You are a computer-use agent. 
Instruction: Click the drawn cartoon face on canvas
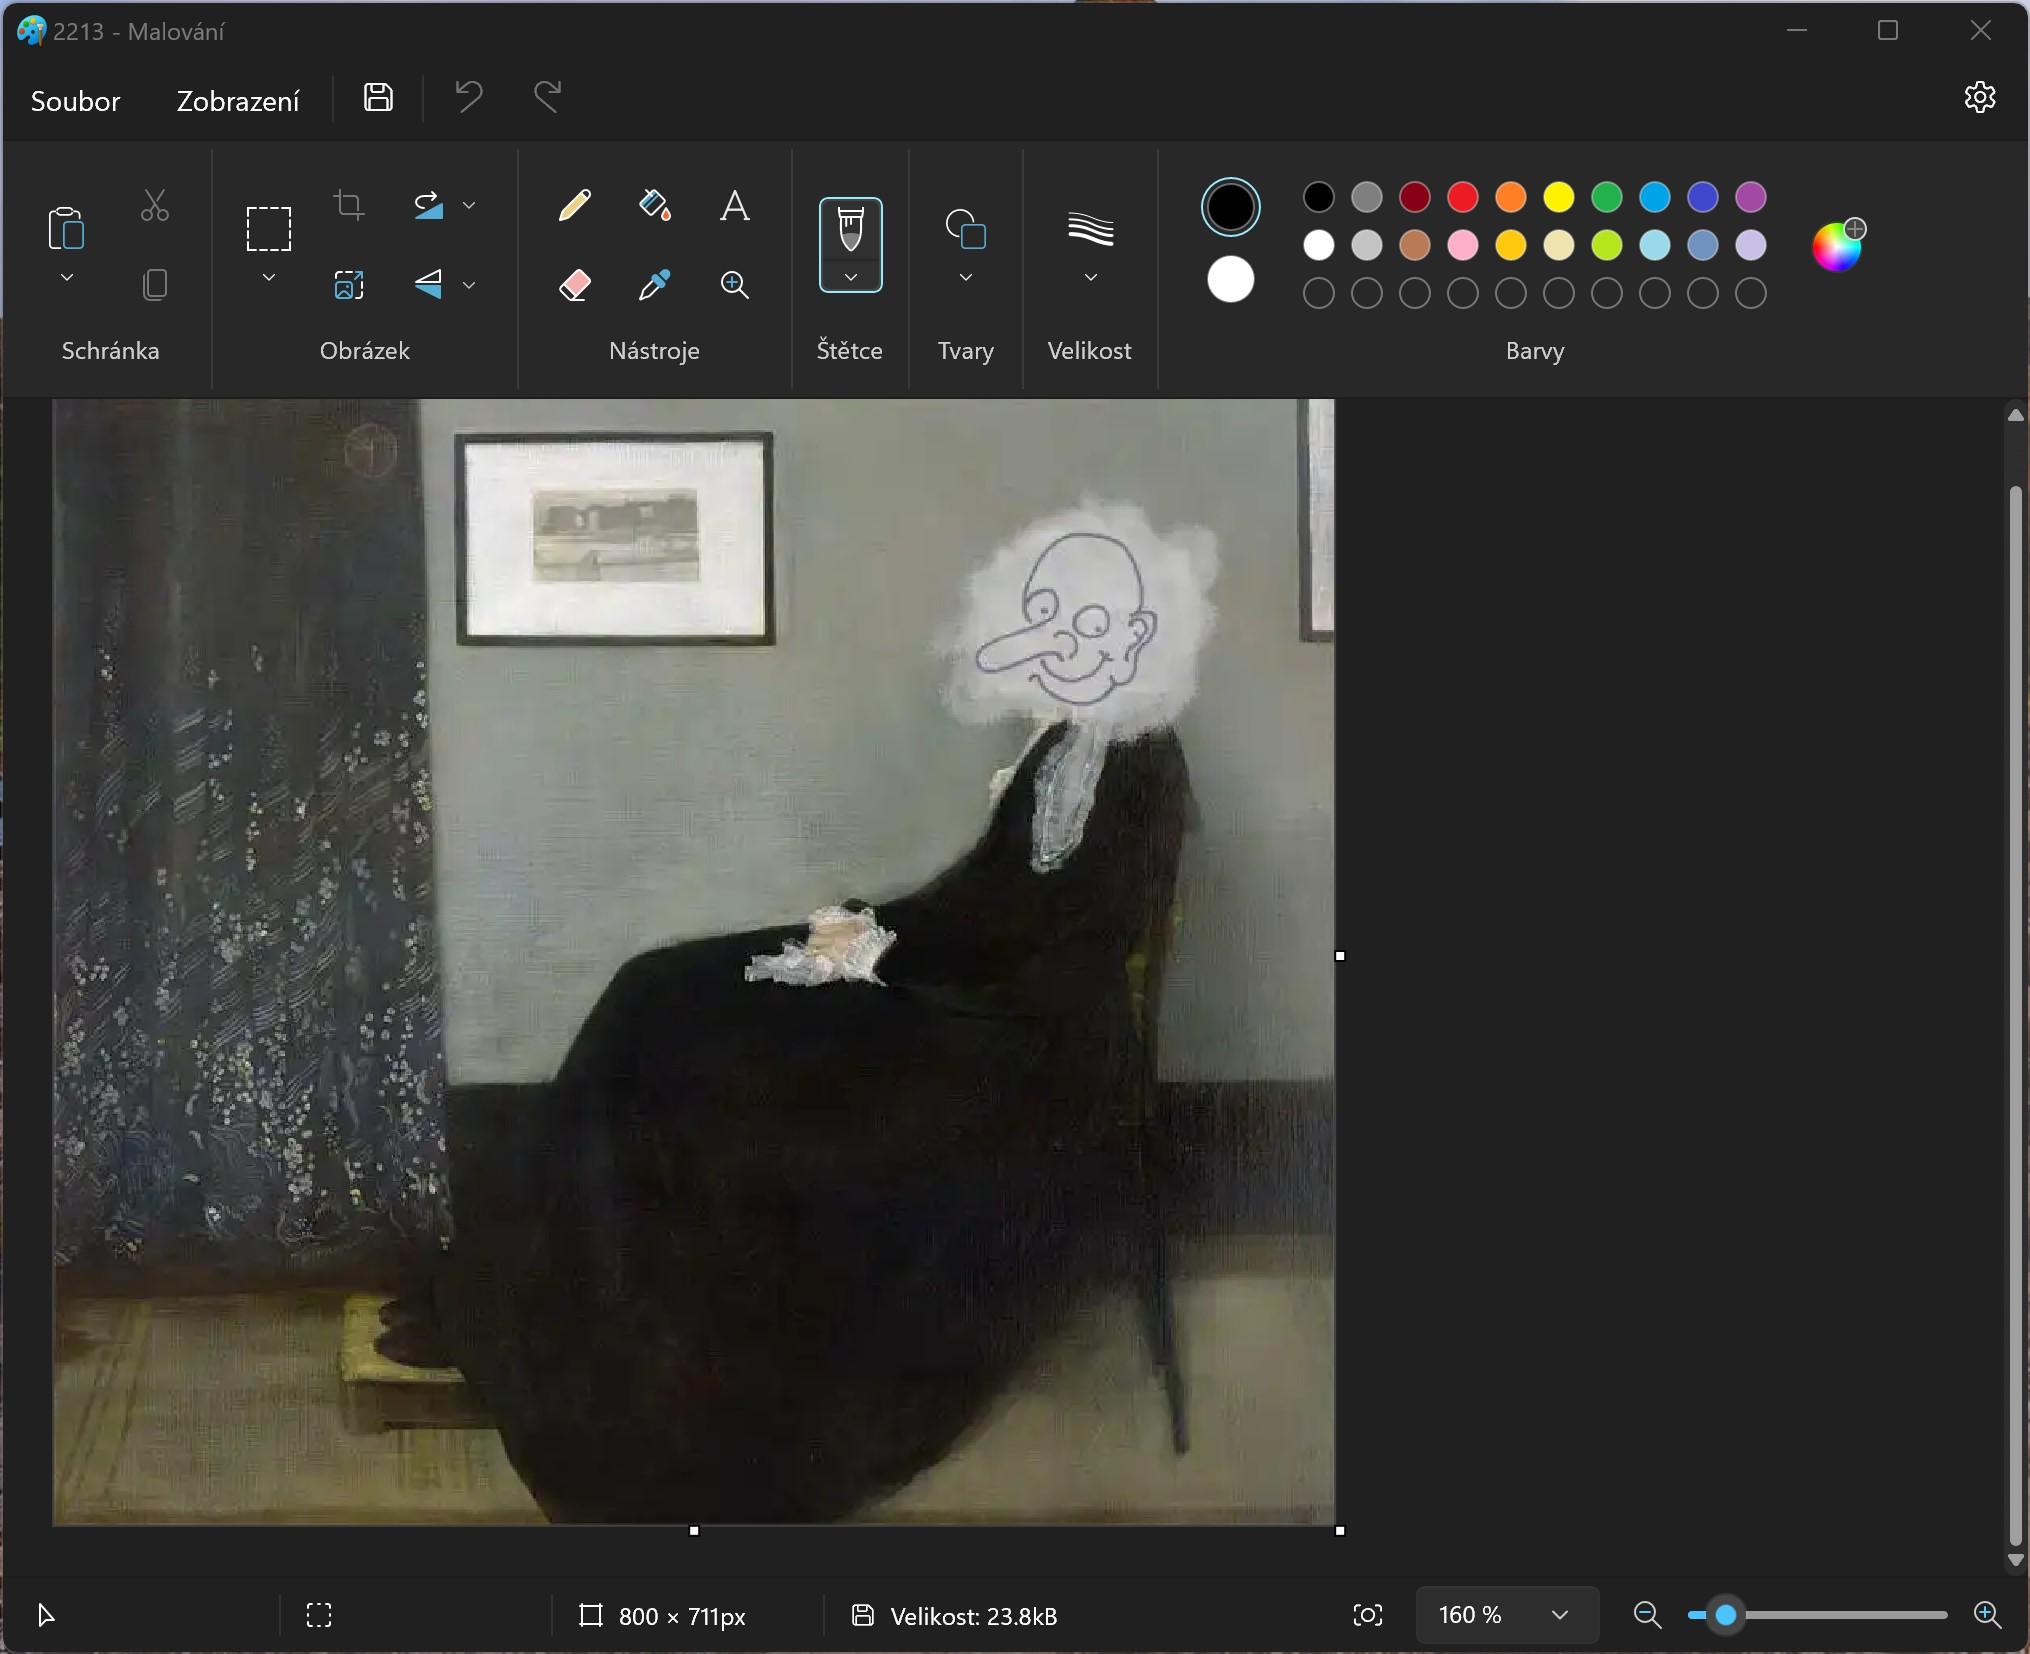[x=1068, y=617]
